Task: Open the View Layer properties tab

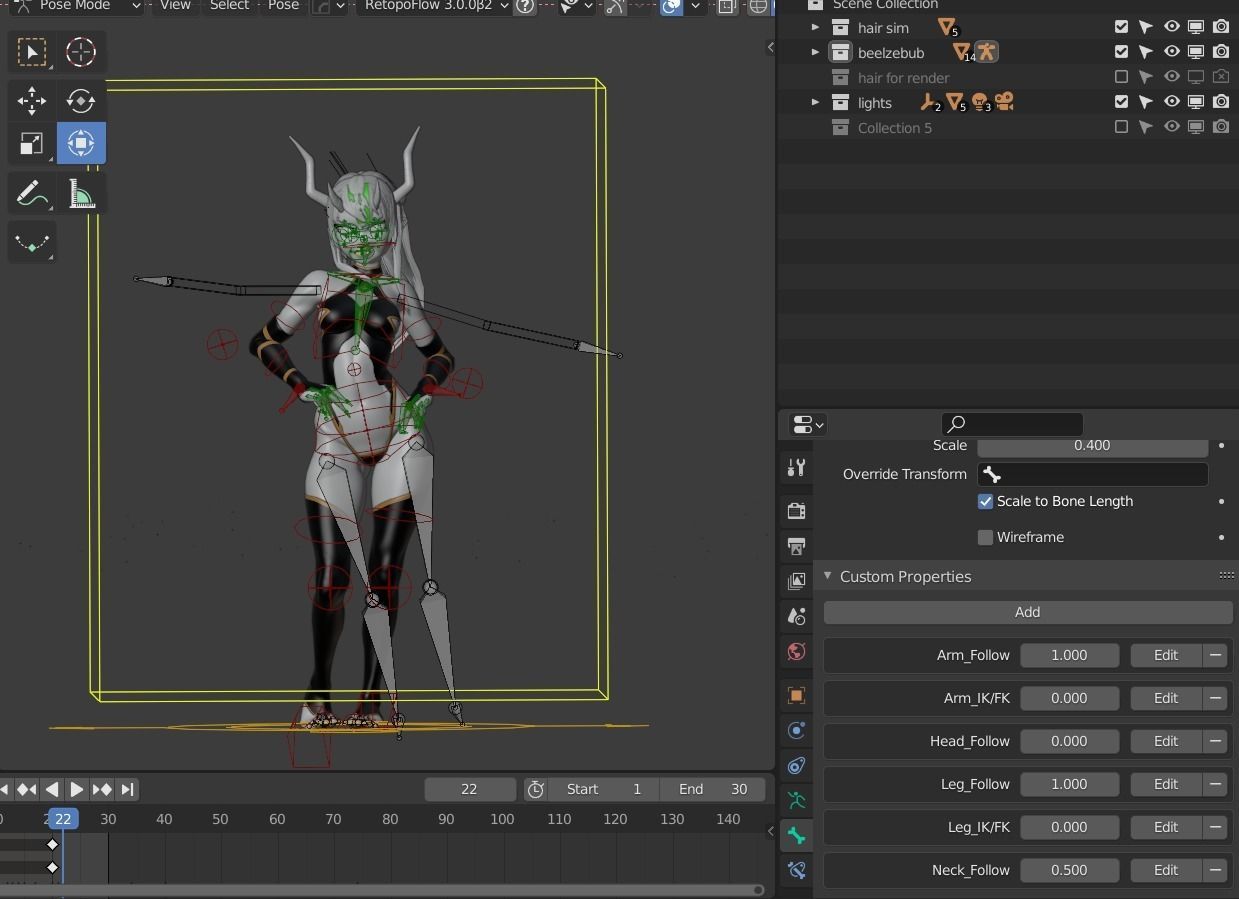Action: click(796, 581)
